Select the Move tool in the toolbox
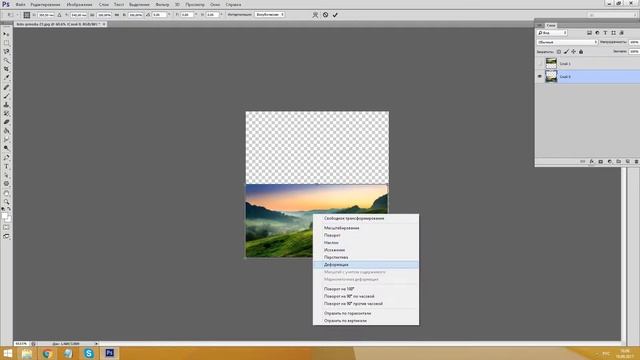This screenshot has width=640, height=360. coord(6,34)
